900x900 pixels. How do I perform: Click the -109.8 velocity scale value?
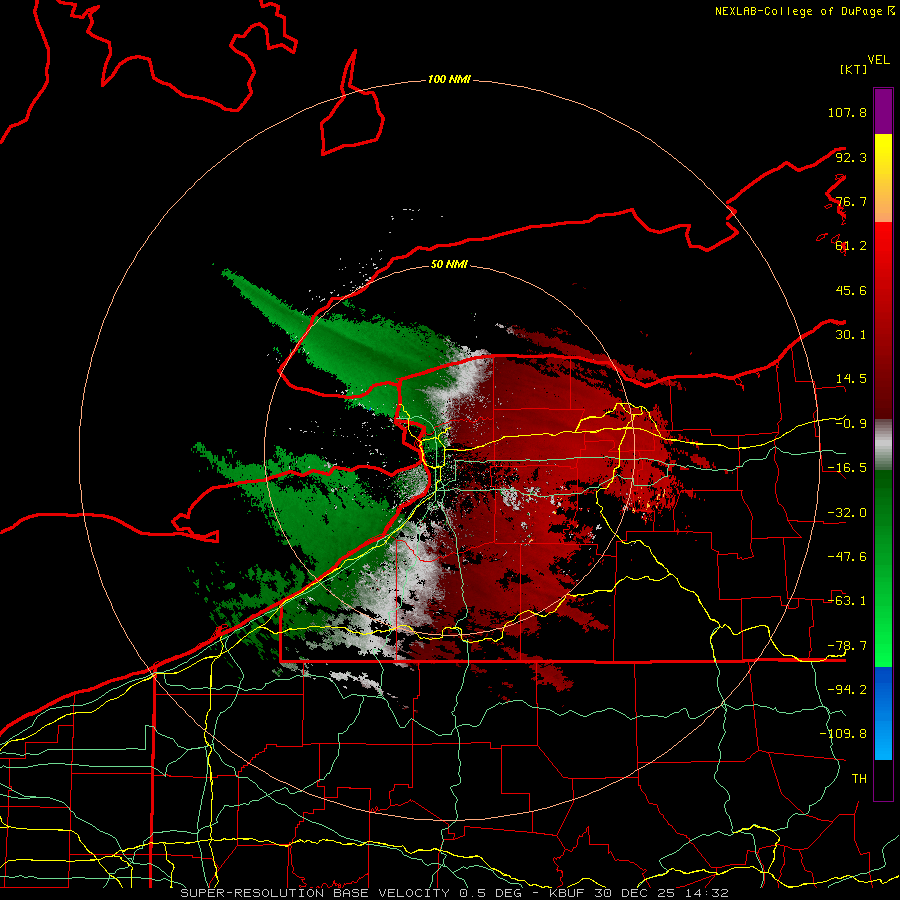[x=843, y=734]
